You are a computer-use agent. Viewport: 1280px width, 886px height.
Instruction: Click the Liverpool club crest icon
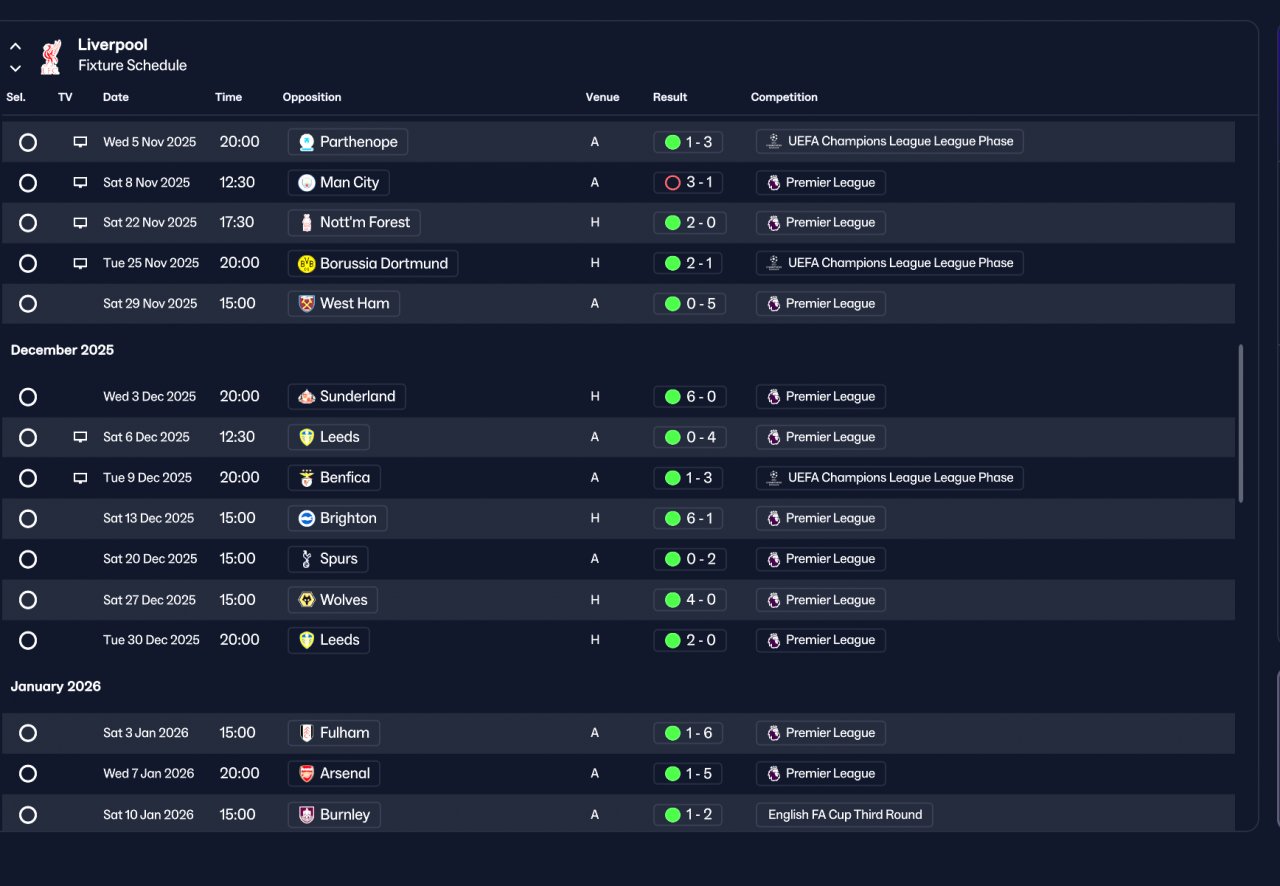pyautogui.click(x=50, y=56)
